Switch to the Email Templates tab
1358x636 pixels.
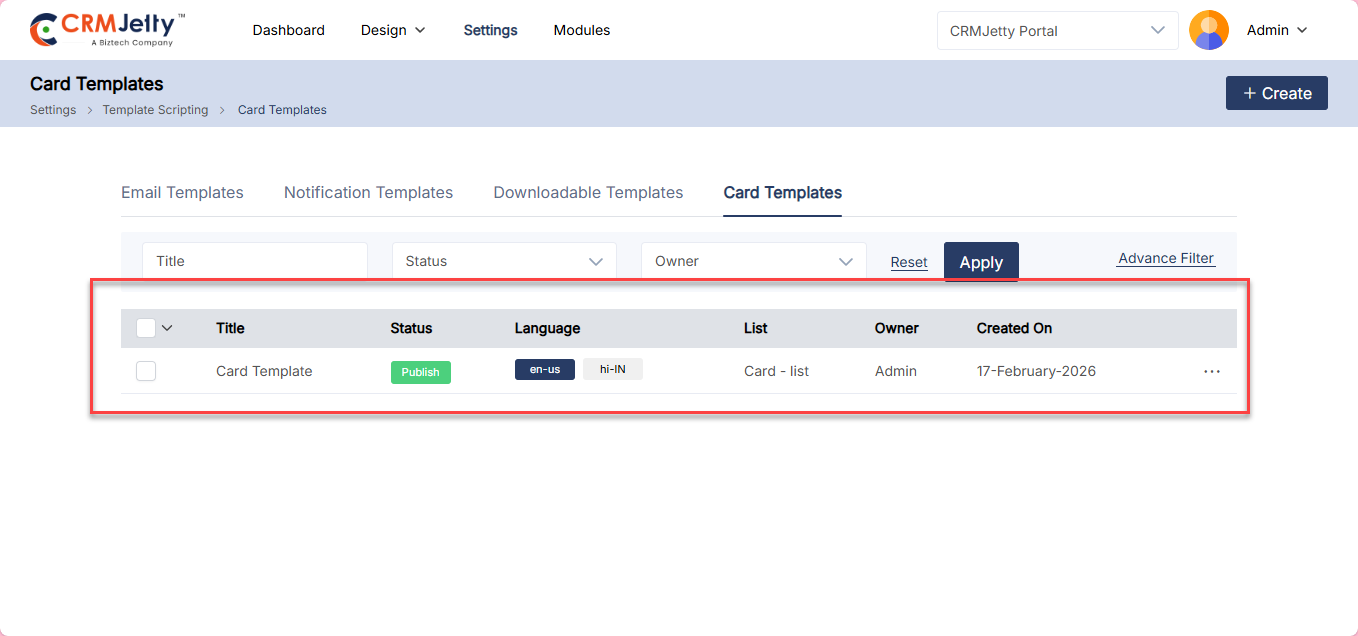[x=182, y=193]
